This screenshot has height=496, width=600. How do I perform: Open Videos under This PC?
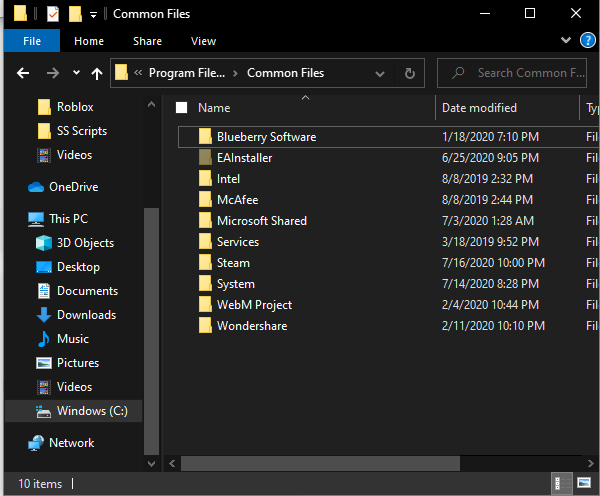pos(74,387)
